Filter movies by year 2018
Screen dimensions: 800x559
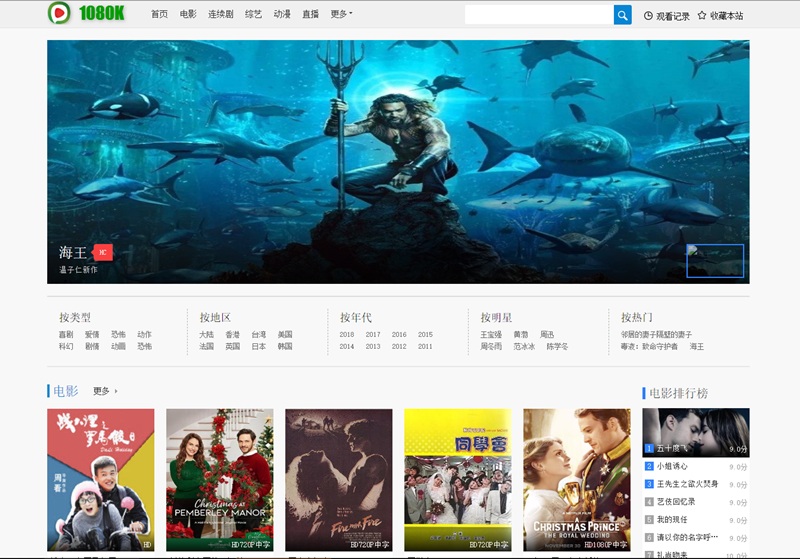tap(347, 335)
